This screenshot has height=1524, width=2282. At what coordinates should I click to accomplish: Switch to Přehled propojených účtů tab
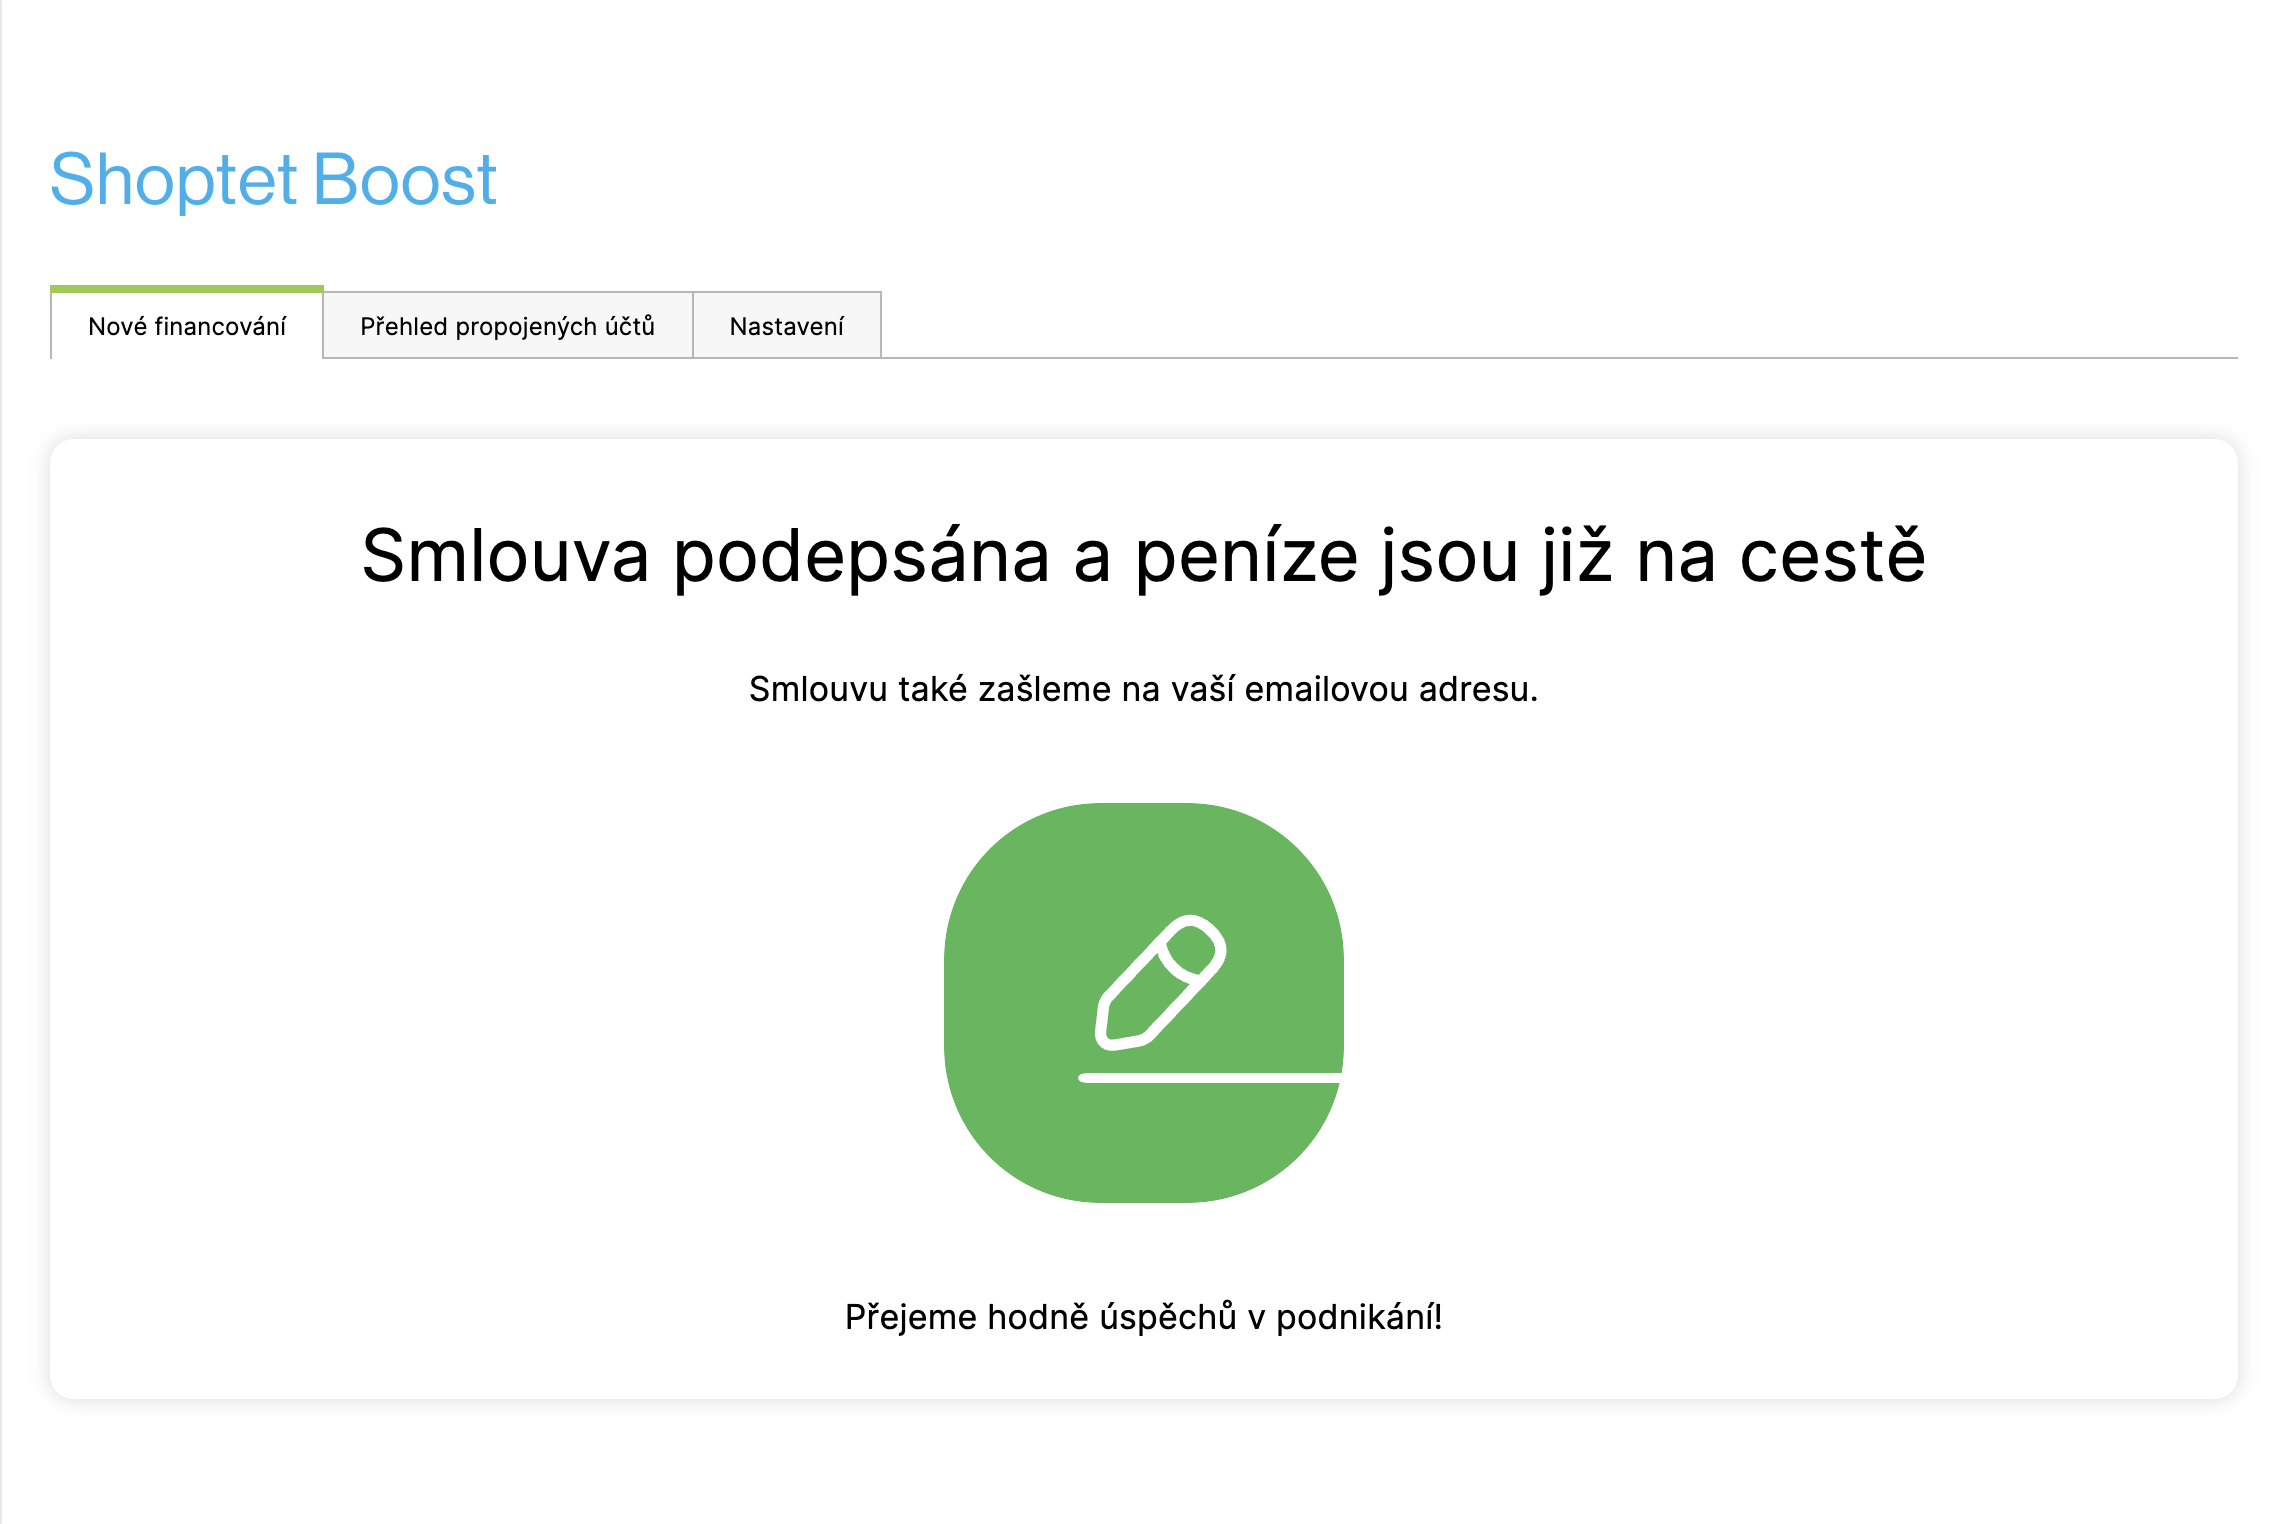(x=508, y=326)
